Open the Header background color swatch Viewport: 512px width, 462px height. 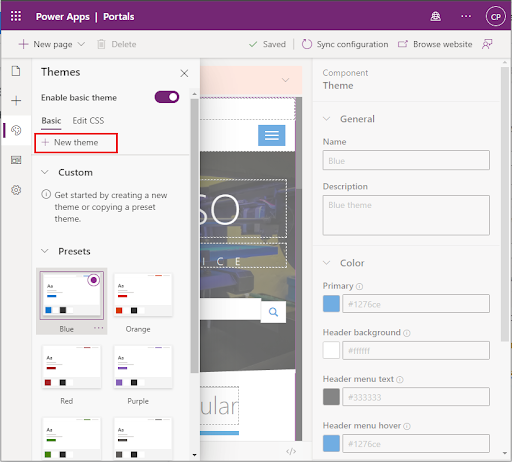point(331,350)
